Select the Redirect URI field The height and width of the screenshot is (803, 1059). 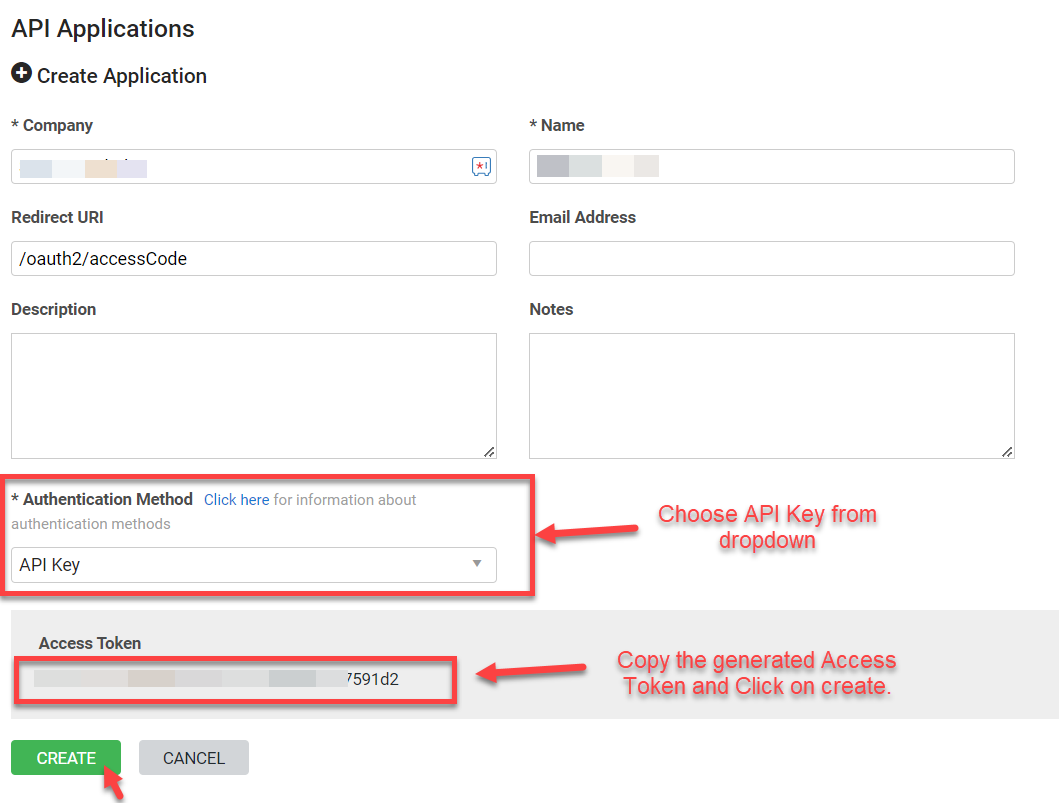pos(253,258)
